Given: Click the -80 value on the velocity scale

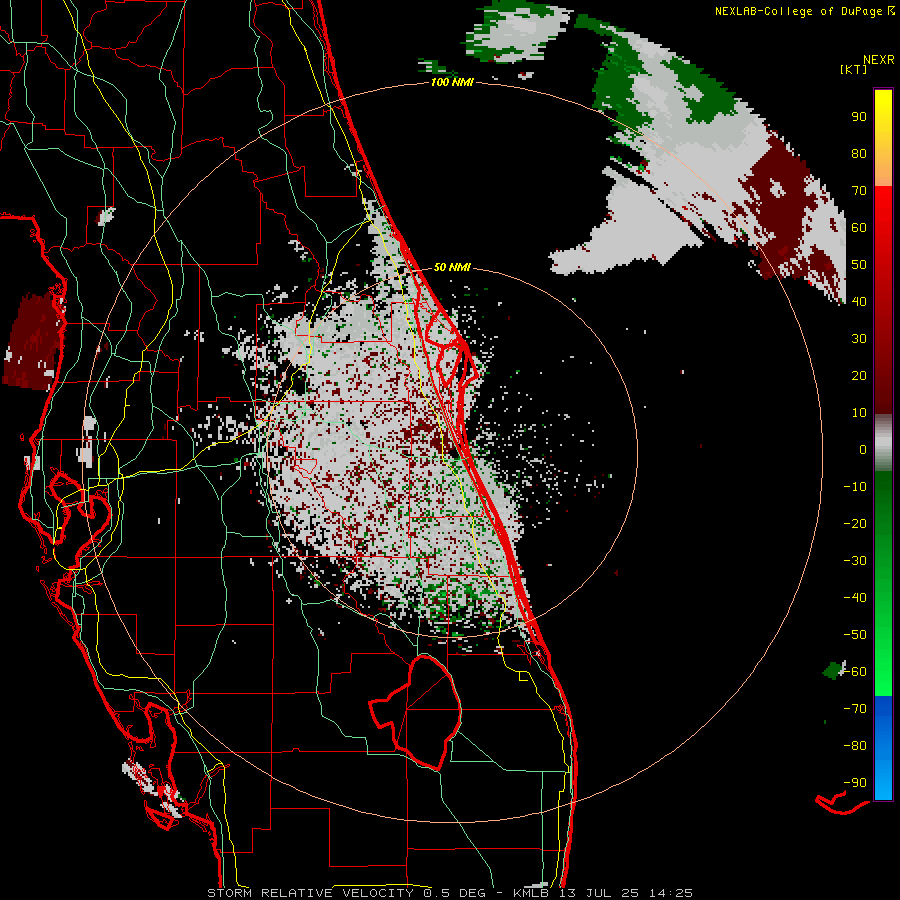Looking at the screenshot, I should (x=855, y=746).
